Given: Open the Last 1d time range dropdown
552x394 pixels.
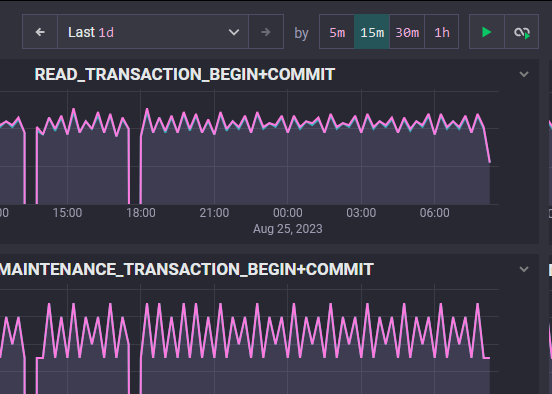Looking at the screenshot, I should coord(153,32).
